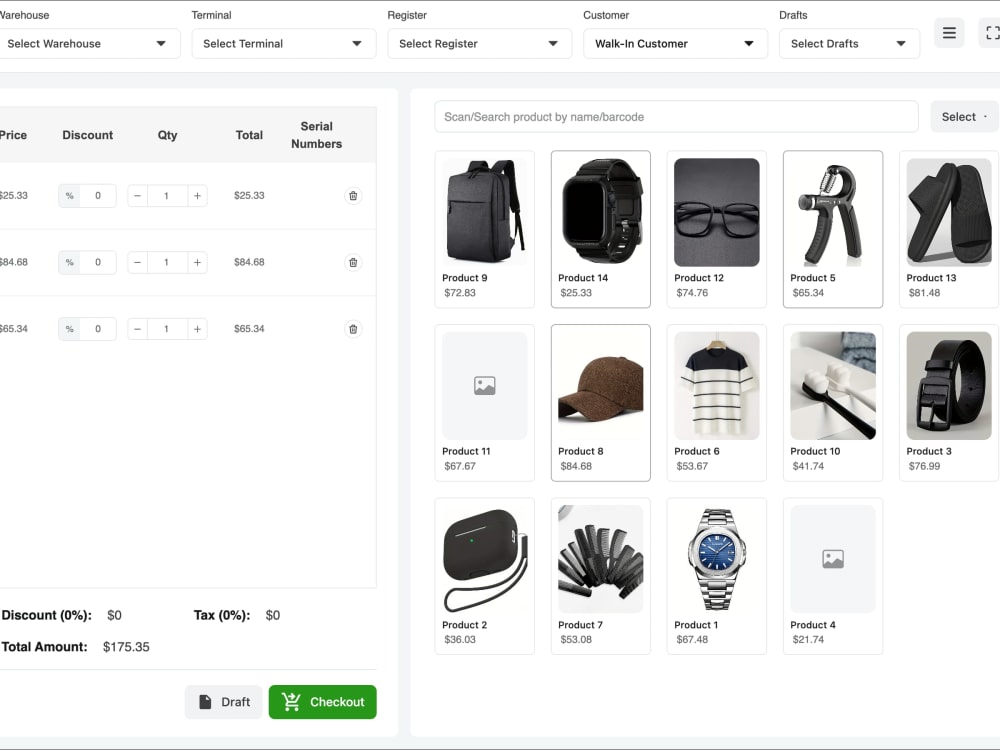Increase quantity for the $65.34 item
Image resolution: width=1000 pixels, height=750 pixels.
pos(197,329)
